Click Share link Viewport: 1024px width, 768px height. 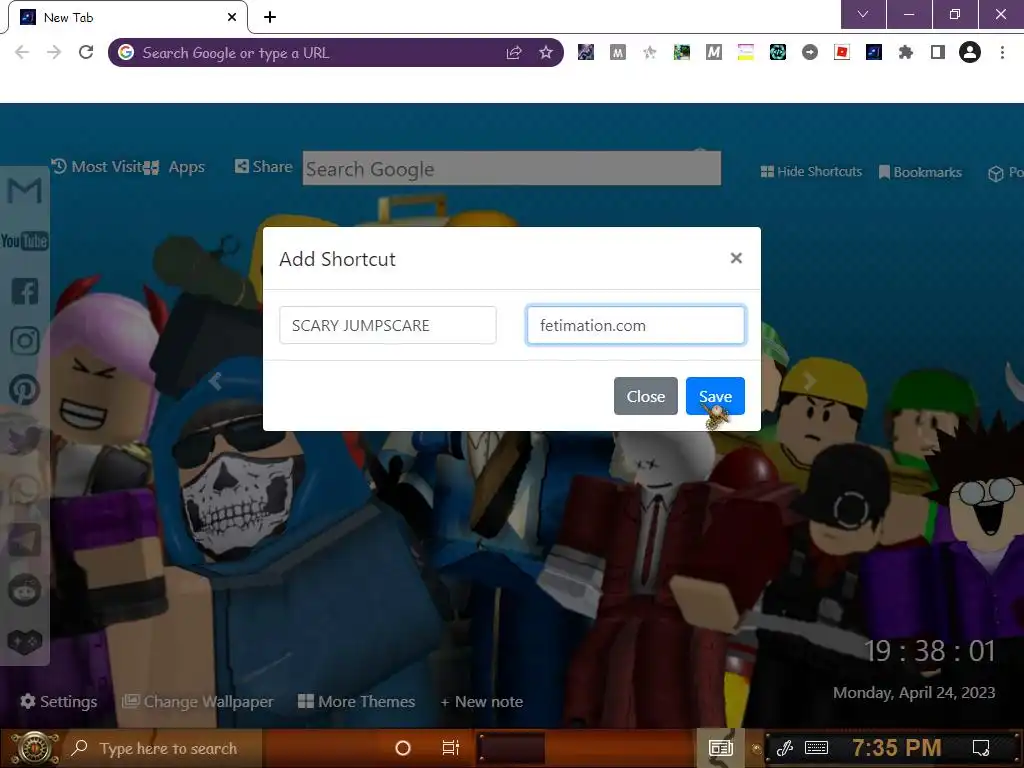click(264, 167)
